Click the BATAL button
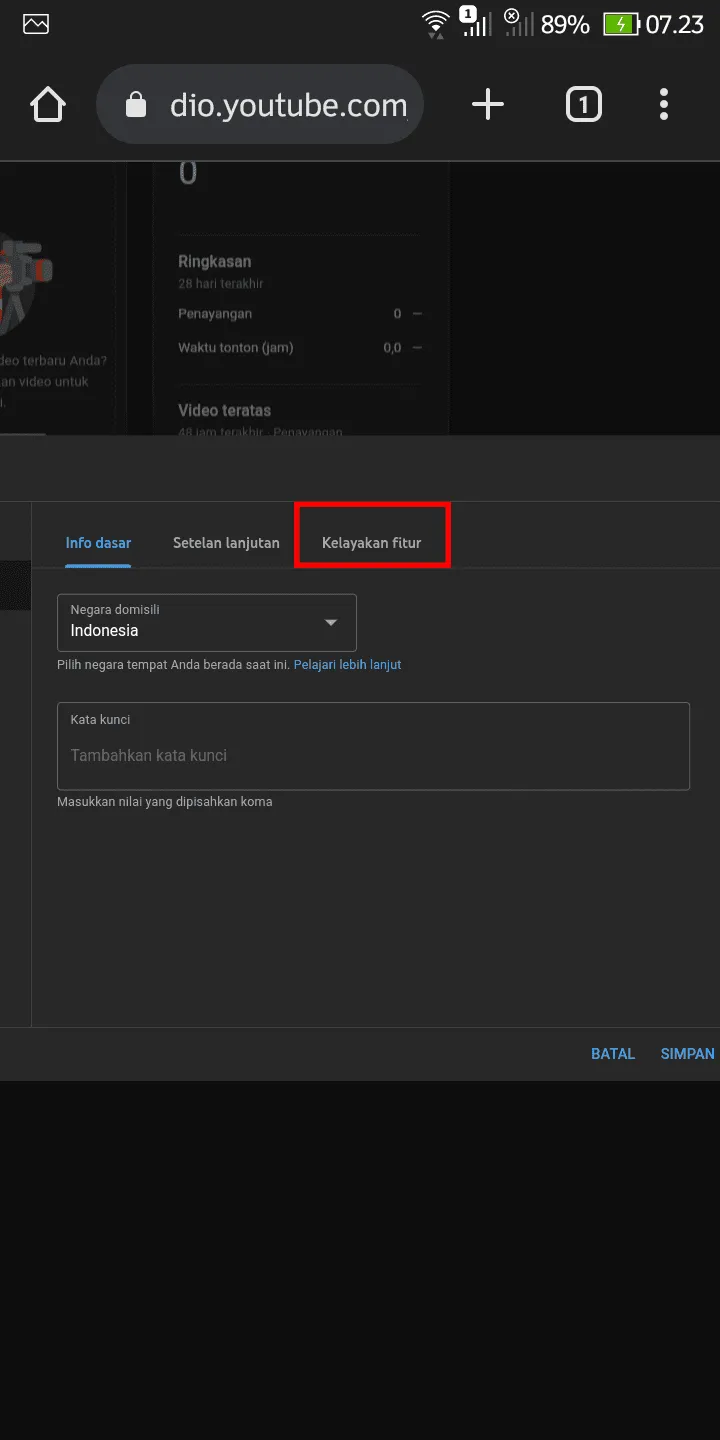Screen dimensions: 720x1440 [613, 1054]
